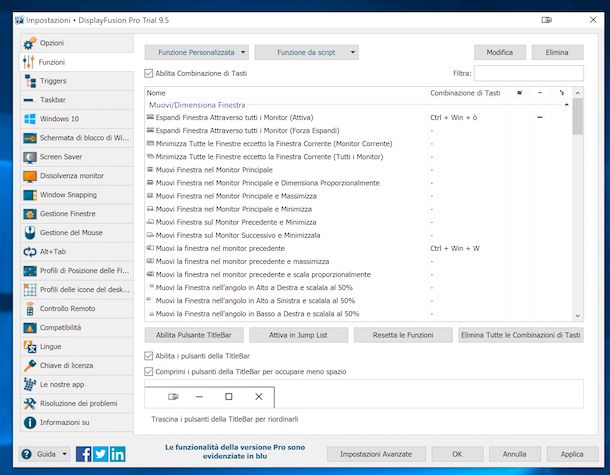Click Resetta le Funzioni button
The height and width of the screenshot is (475, 610).
coord(403,335)
